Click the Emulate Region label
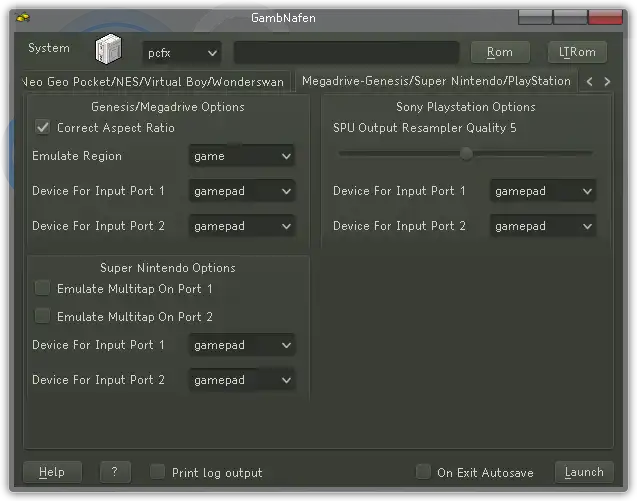 pos(77,156)
